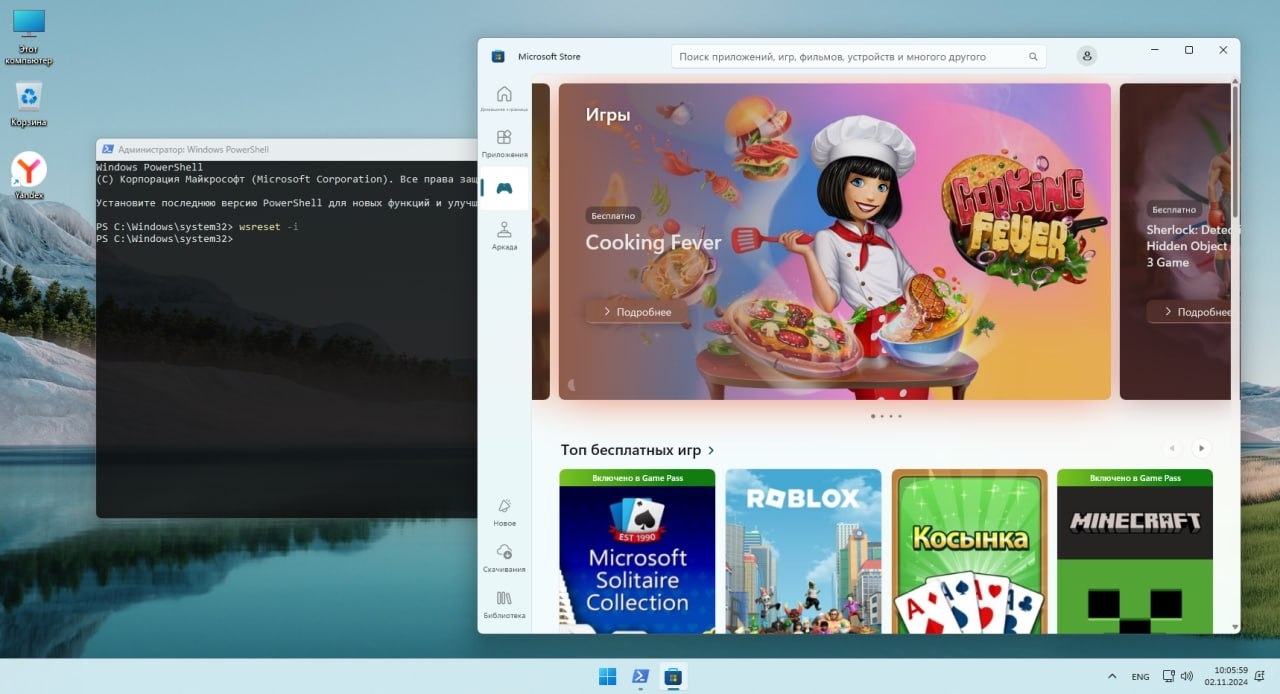Open network icon in system tray

click(1168, 677)
